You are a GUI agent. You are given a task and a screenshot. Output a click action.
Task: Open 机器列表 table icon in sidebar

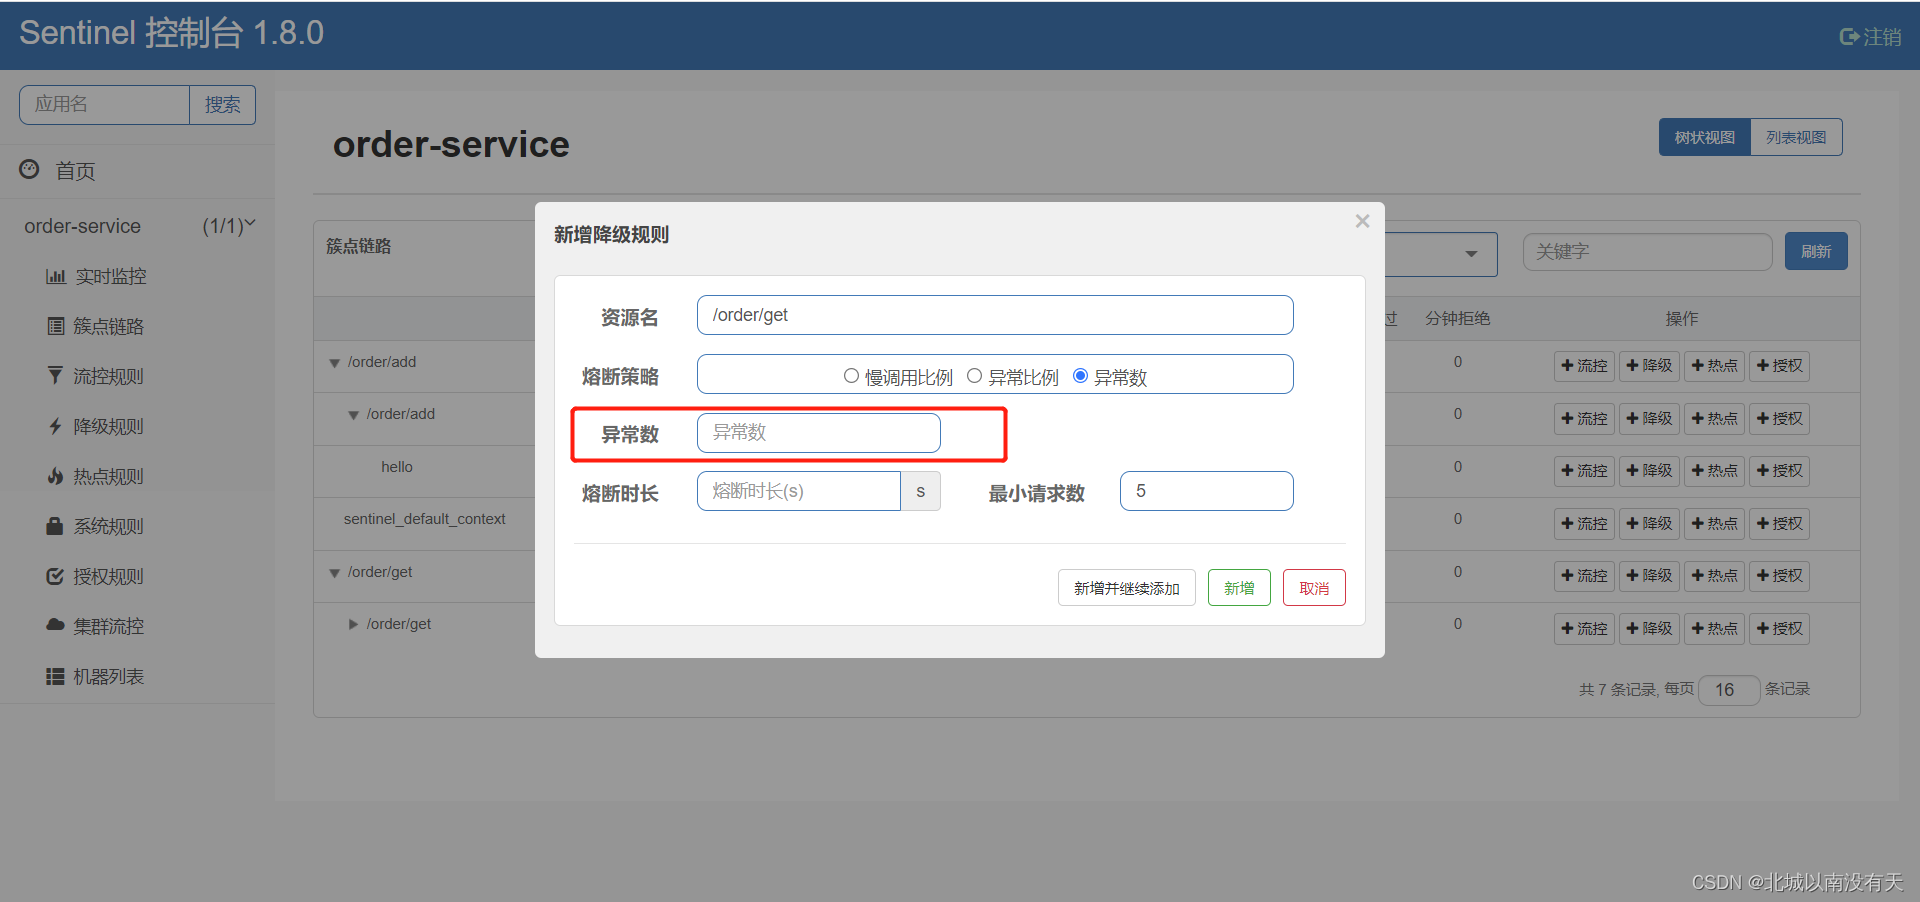click(x=55, y=677)
